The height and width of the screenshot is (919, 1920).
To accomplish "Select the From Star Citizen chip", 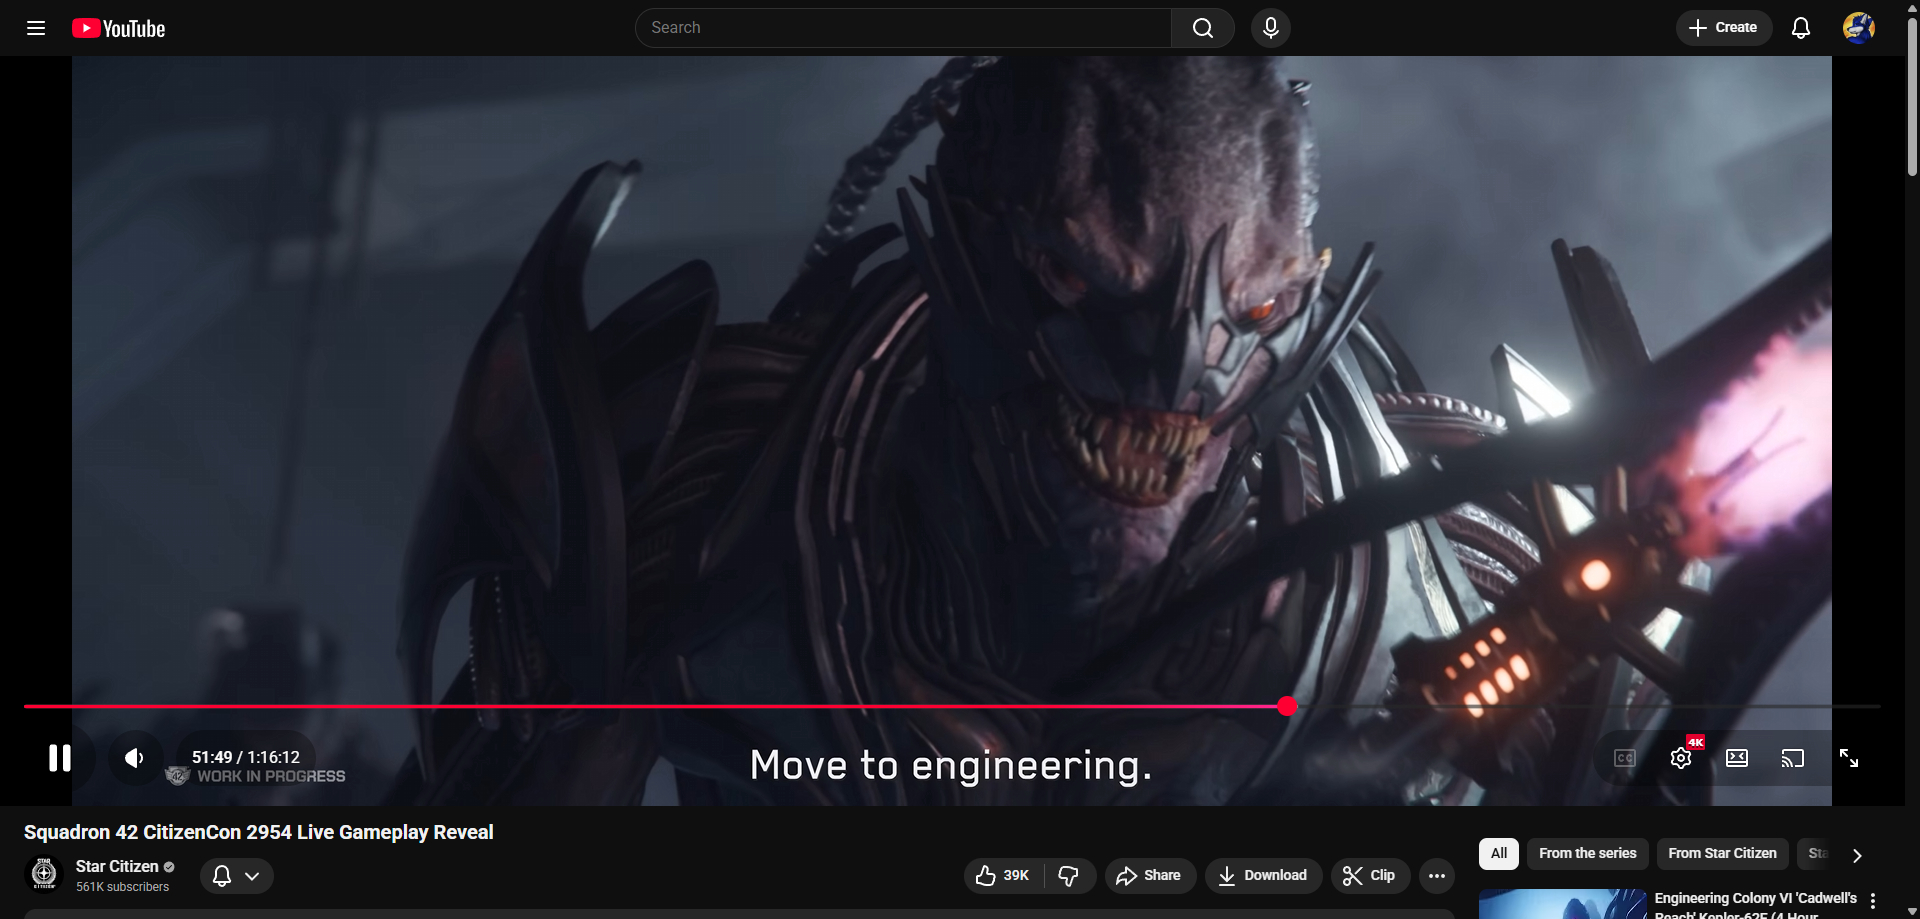I will point(1722,854).
